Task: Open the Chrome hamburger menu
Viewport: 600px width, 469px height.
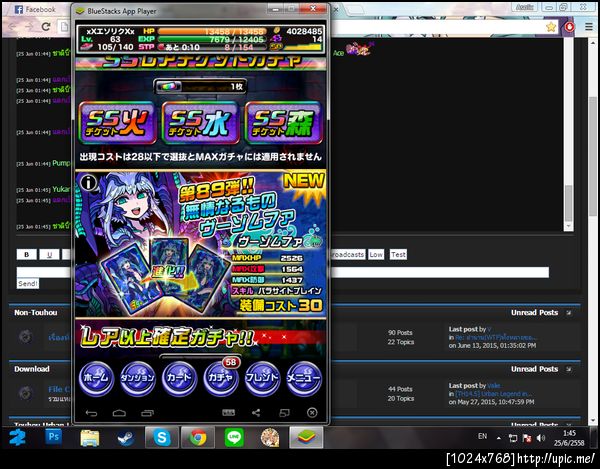Action: (589, 27)
